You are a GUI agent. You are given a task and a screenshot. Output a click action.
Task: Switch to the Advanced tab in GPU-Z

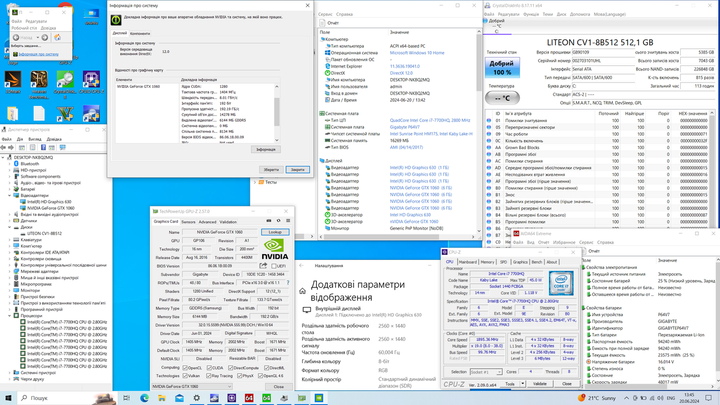point(207,222)
